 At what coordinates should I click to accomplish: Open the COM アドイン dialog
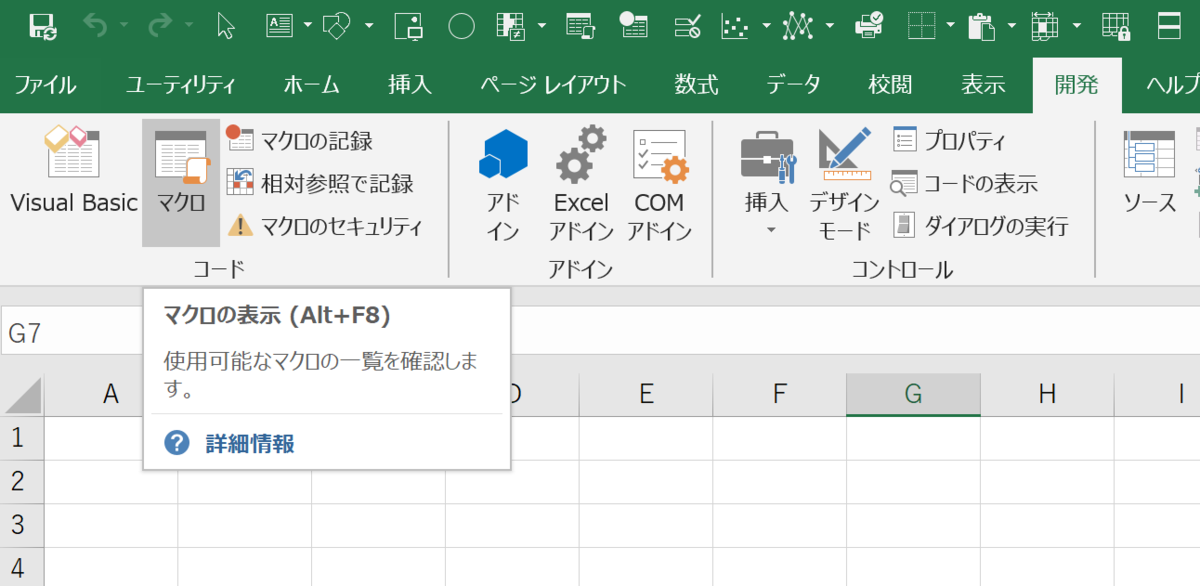[659, 185]
